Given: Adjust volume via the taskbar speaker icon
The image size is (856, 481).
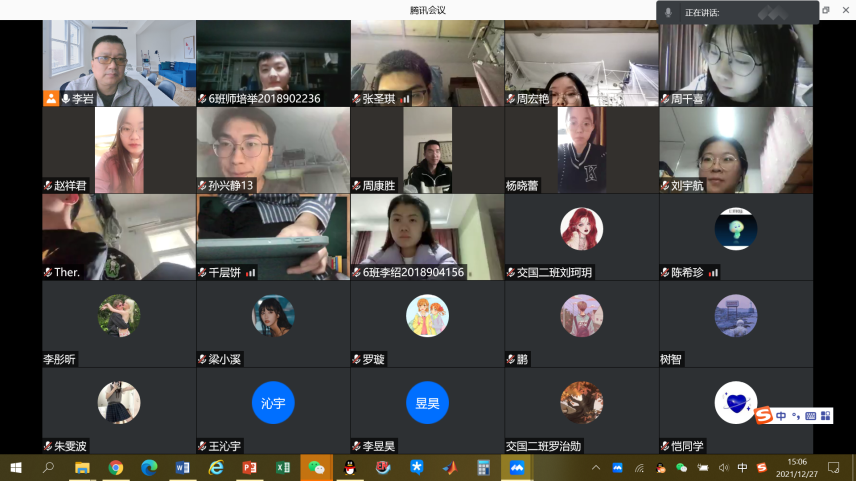Looking at the screenshot, I should (722, 468).
